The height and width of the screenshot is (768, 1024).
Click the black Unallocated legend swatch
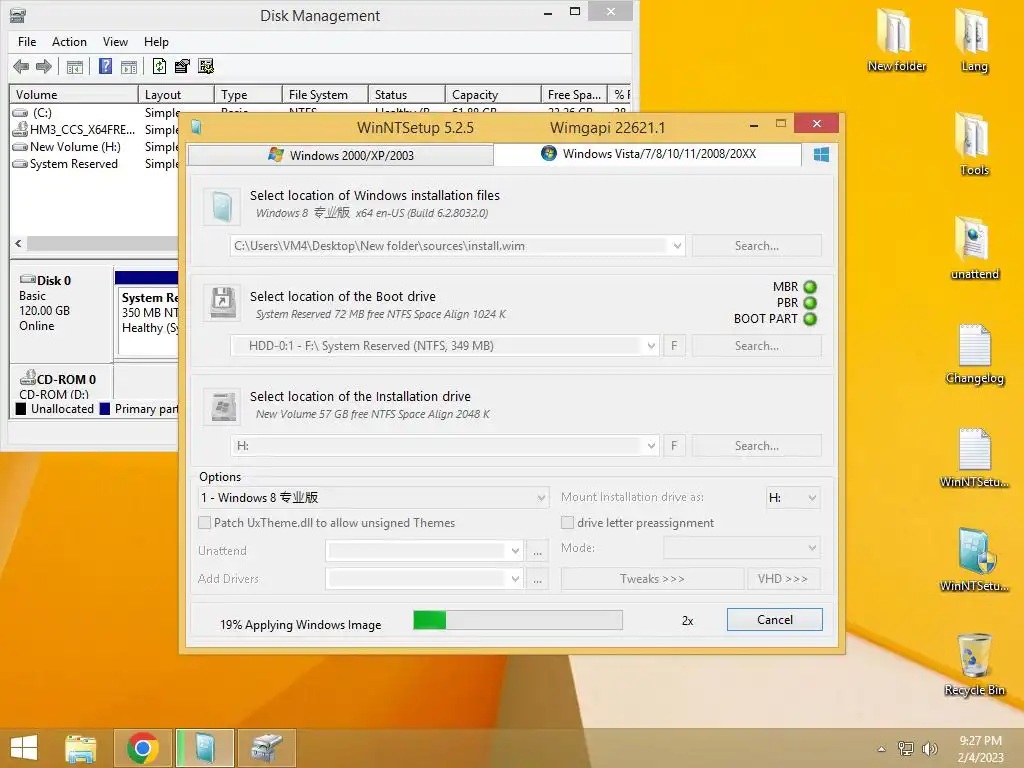pyautogui.click(x=21, y=409)
